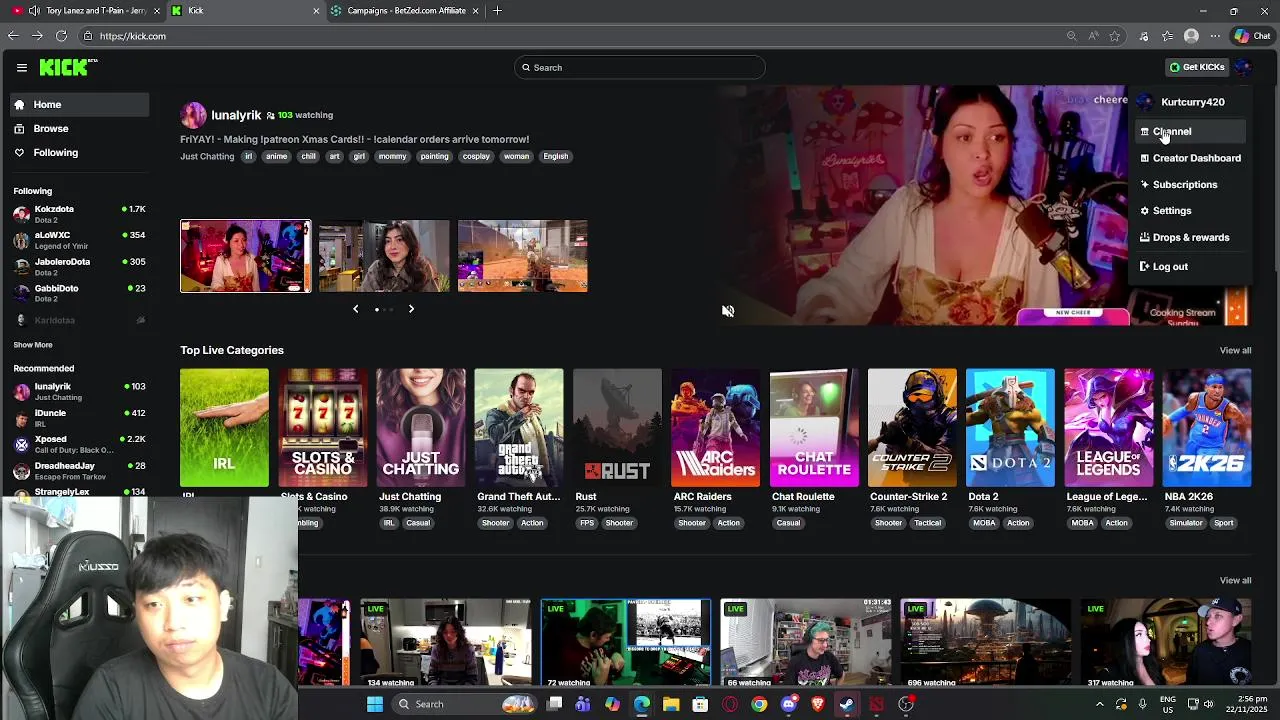Open File Explorer from the taskbar
The width and height of the screenshot is (1280, 720).
[671, 704]
